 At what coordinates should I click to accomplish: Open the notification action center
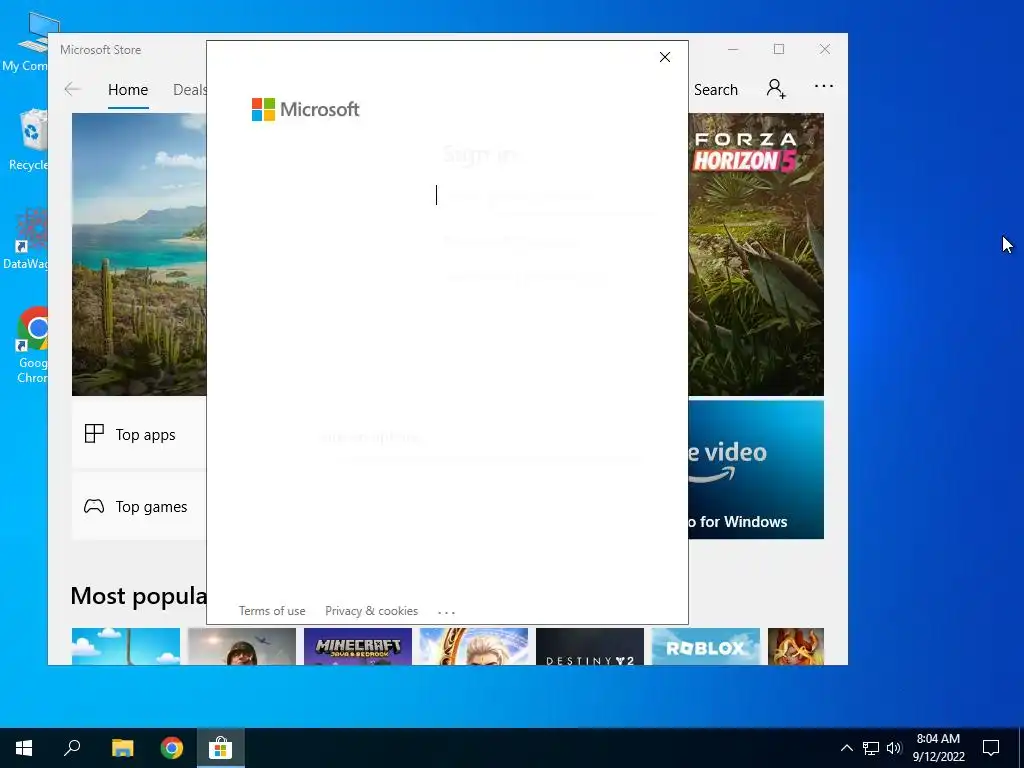tap(991, 748)
